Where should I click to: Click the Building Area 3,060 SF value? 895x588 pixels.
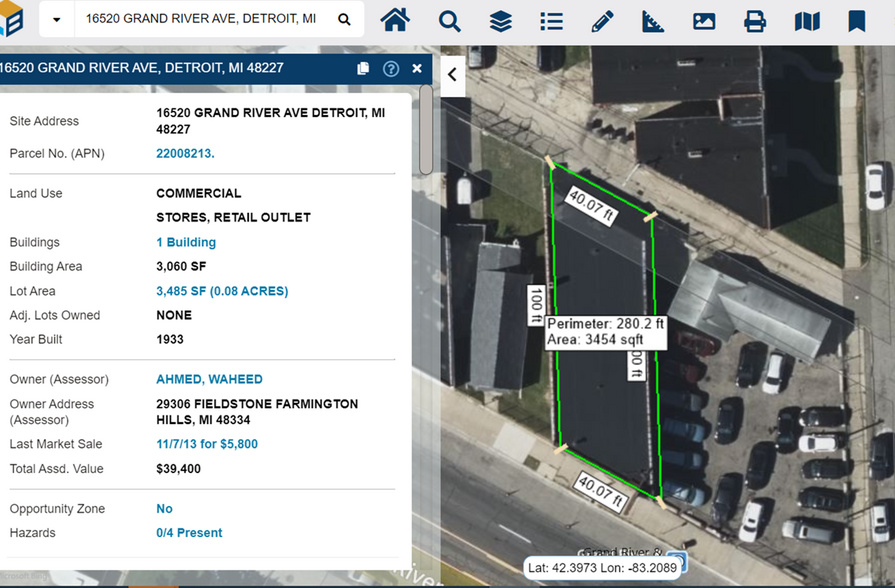[x=182, y=267]
